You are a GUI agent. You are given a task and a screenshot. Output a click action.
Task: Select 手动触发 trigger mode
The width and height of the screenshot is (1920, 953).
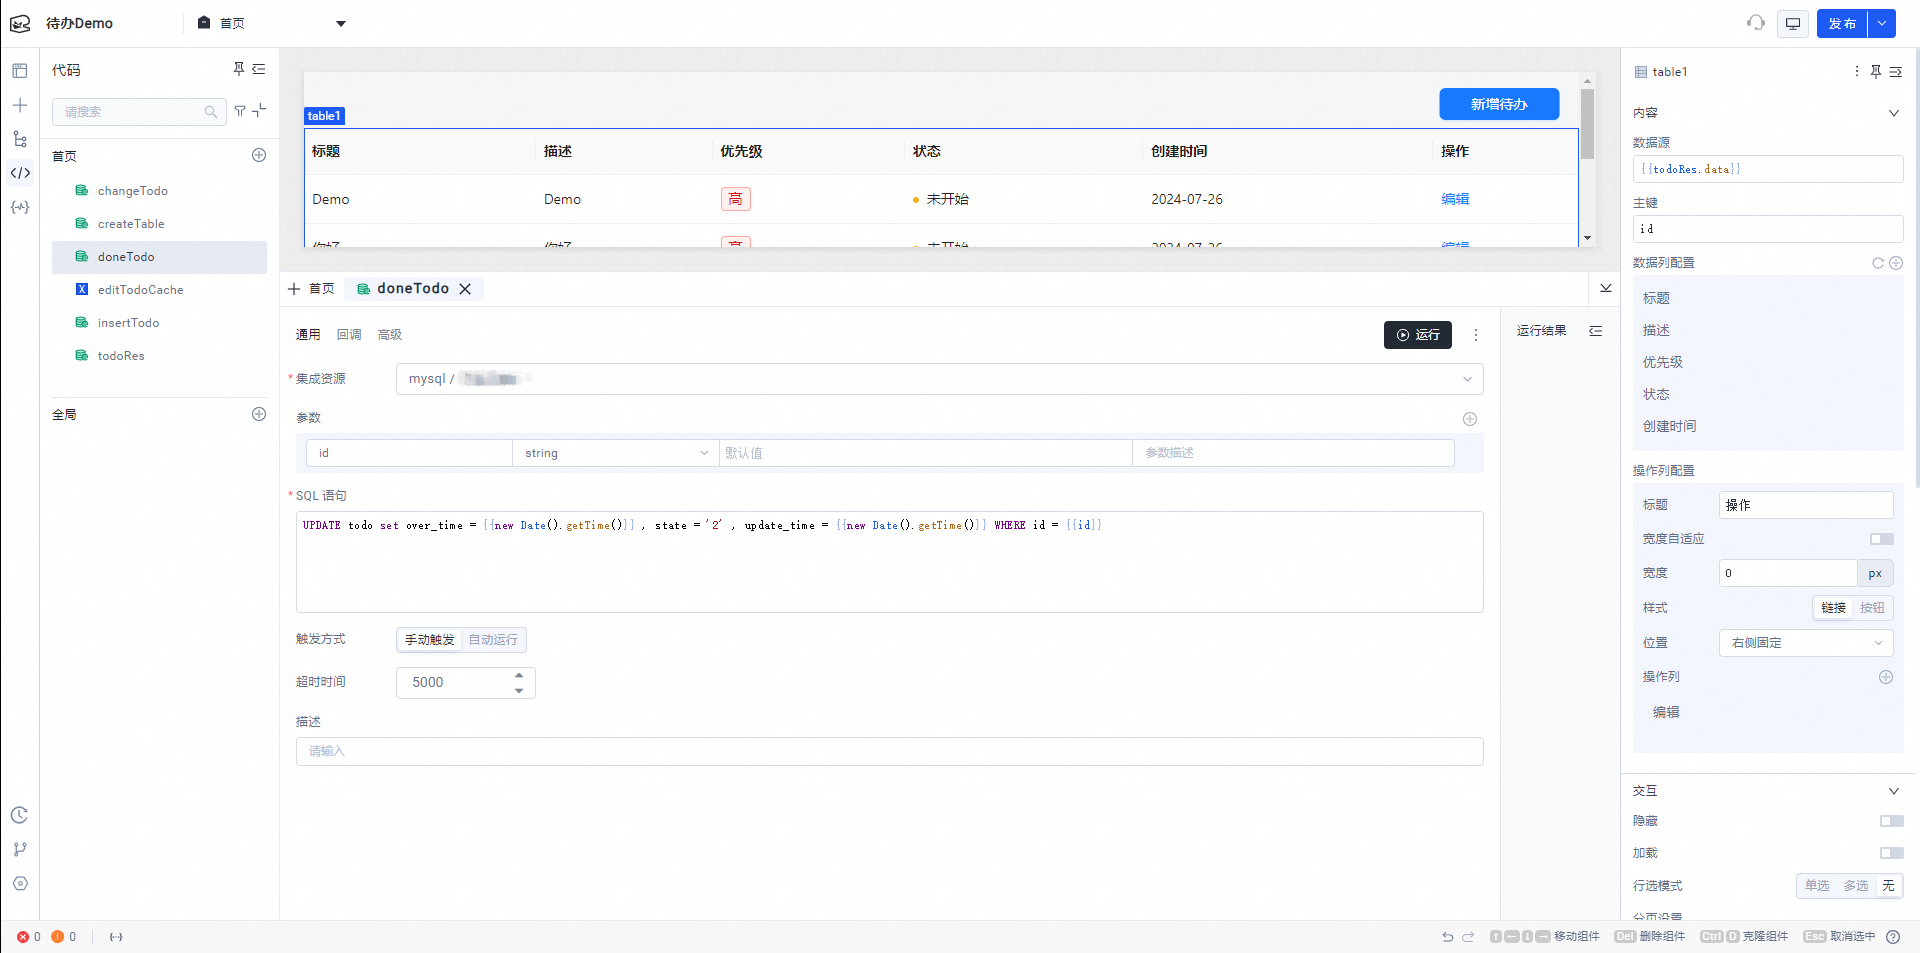pos(430,640)
